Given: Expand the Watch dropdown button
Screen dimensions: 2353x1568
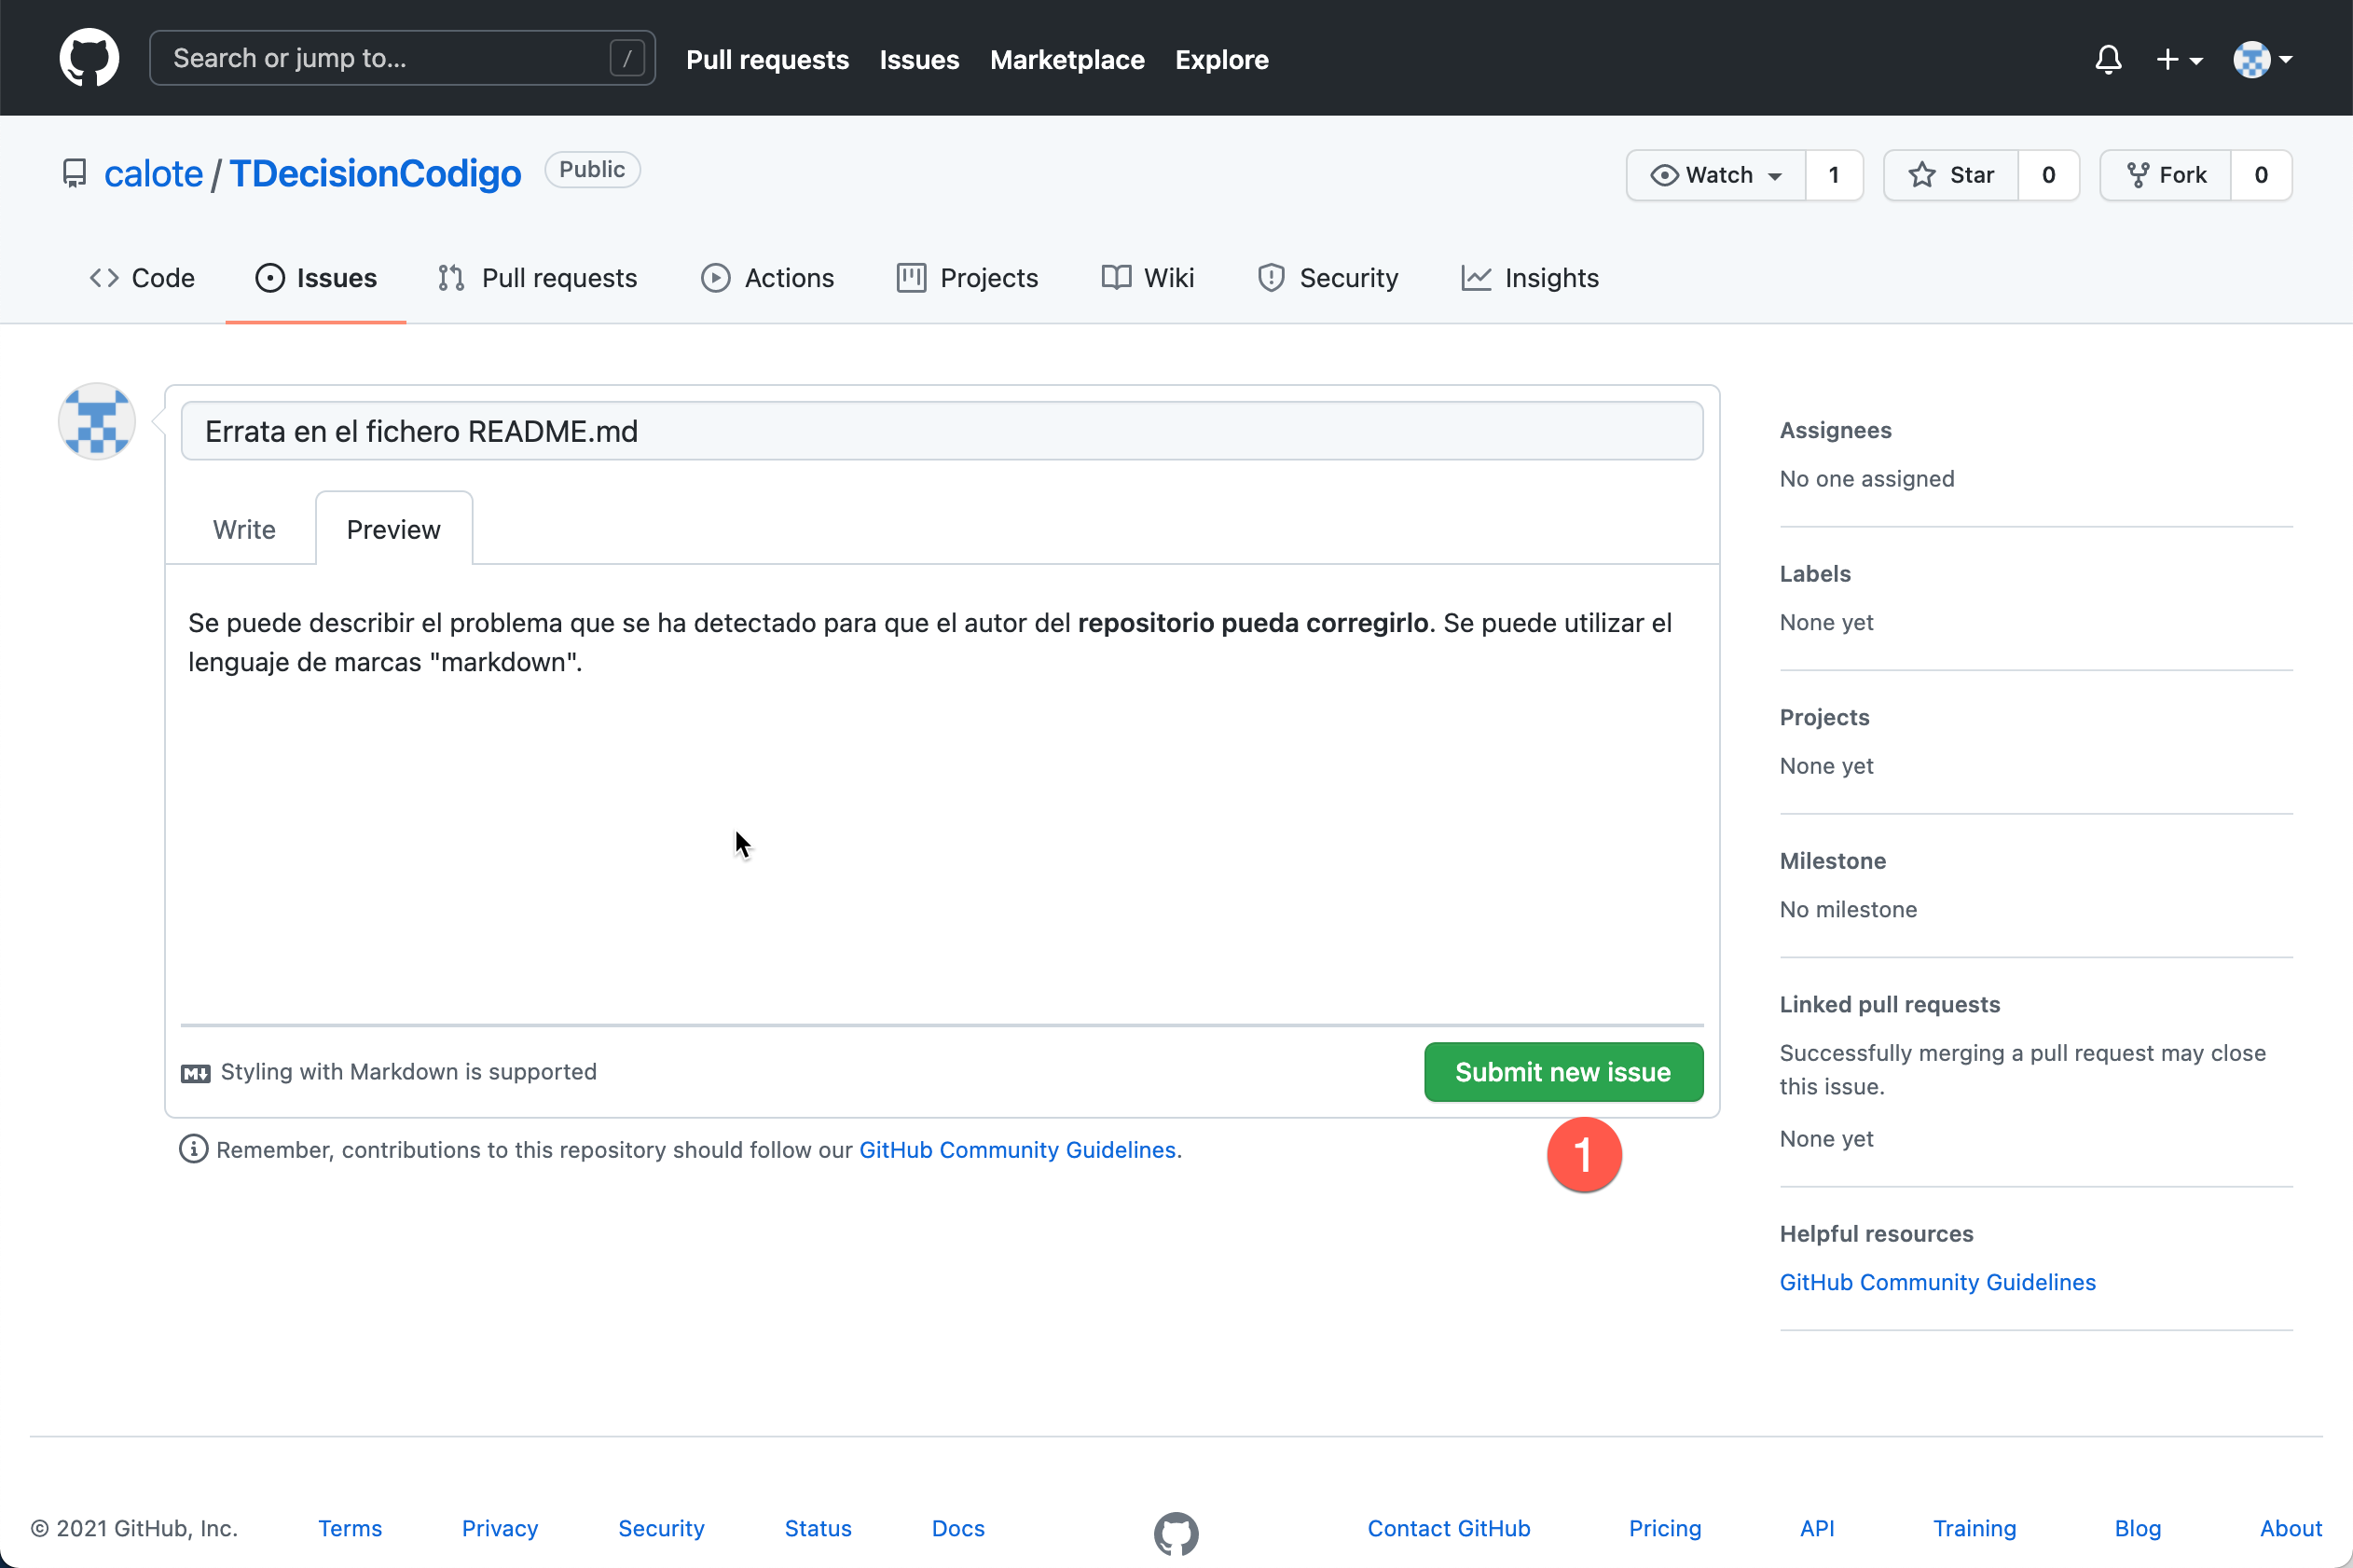Looking at the screenshot, I should (1716, 175).
